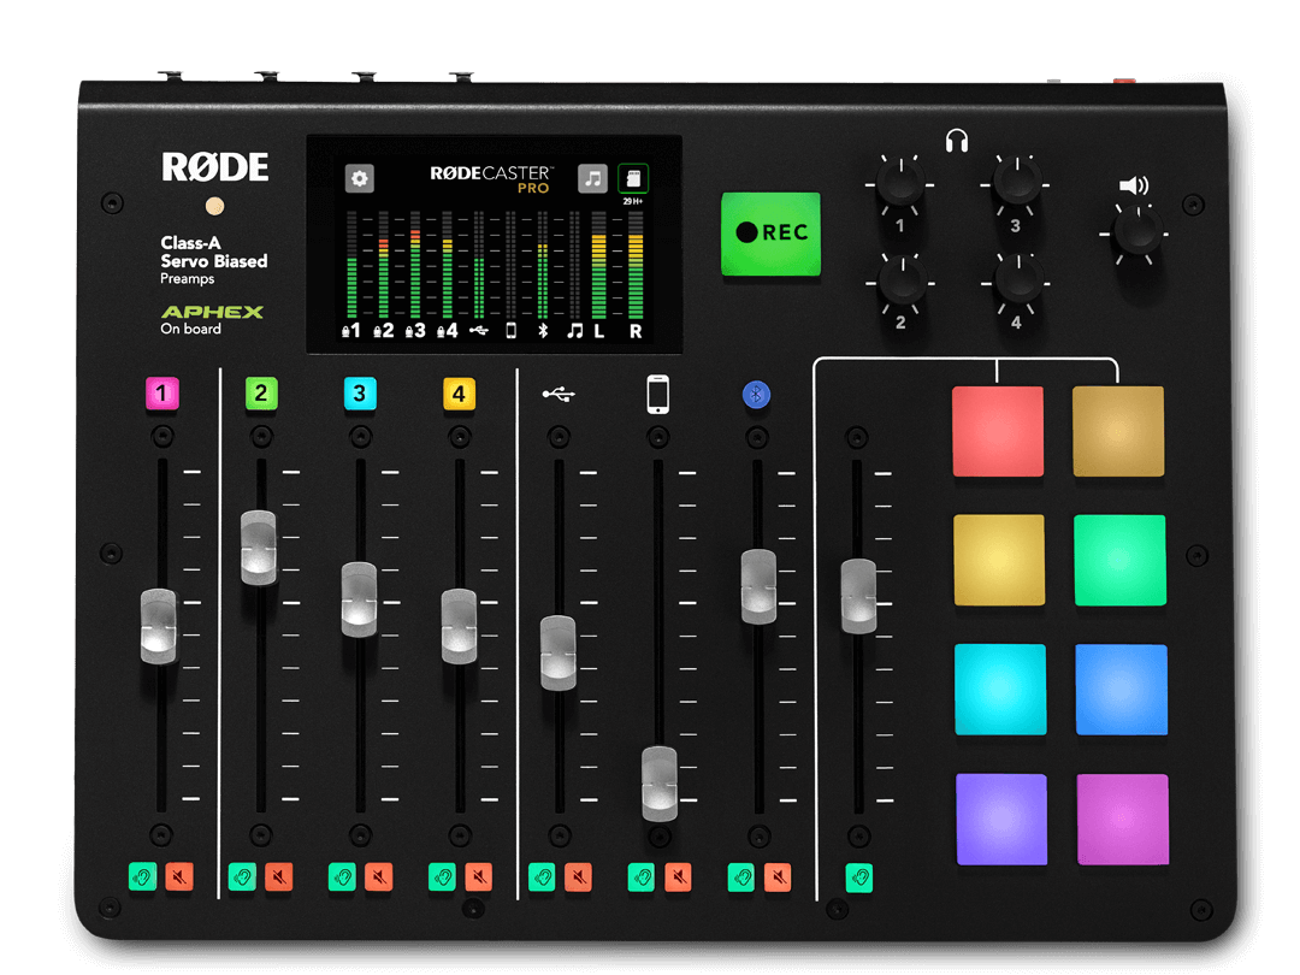
Task: Trigger the purple sound pad
Action: [1000, 820]
